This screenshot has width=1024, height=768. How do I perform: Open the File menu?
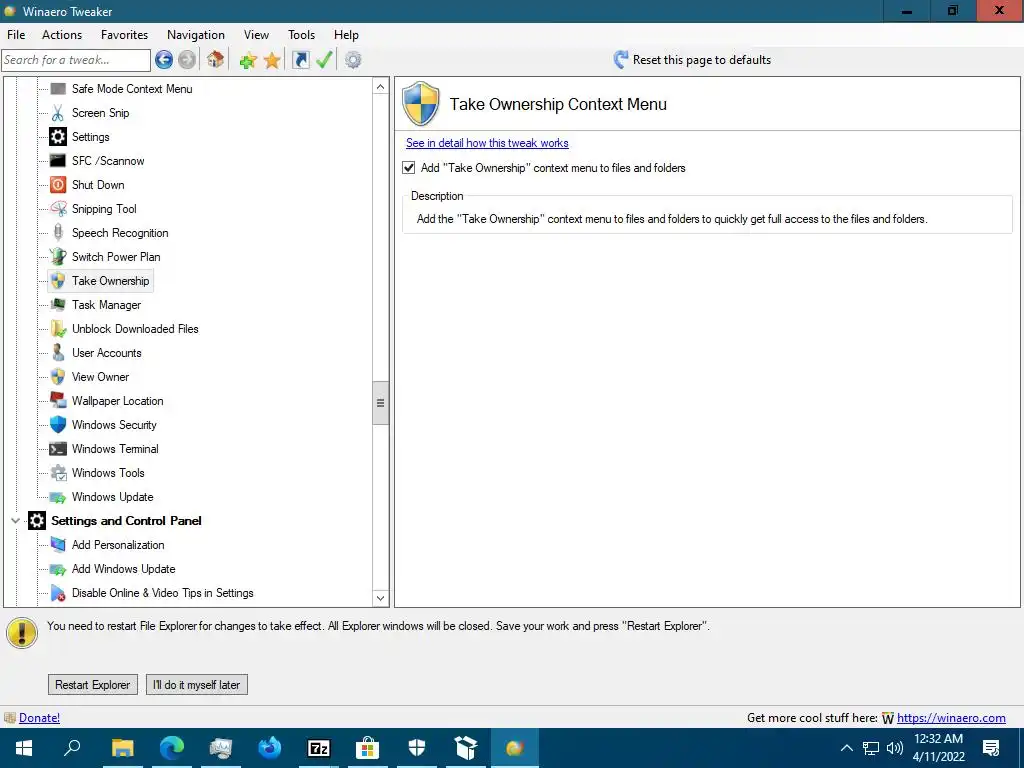(16, 35)
